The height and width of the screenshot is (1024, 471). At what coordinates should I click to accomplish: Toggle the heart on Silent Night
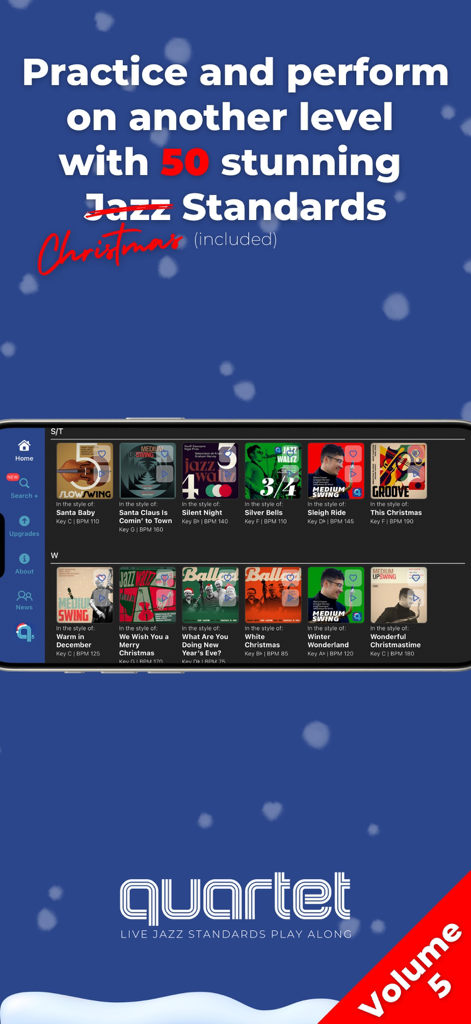pyautogui.click(x=227, y=454)
